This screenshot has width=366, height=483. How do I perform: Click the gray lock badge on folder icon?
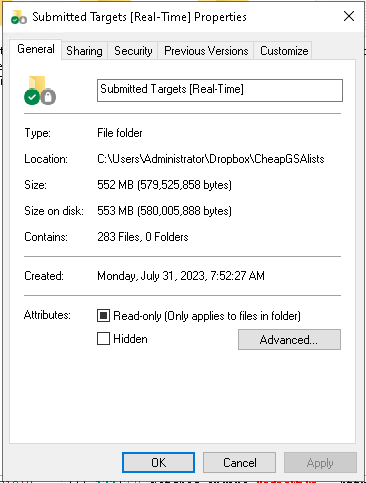[49, 97]
